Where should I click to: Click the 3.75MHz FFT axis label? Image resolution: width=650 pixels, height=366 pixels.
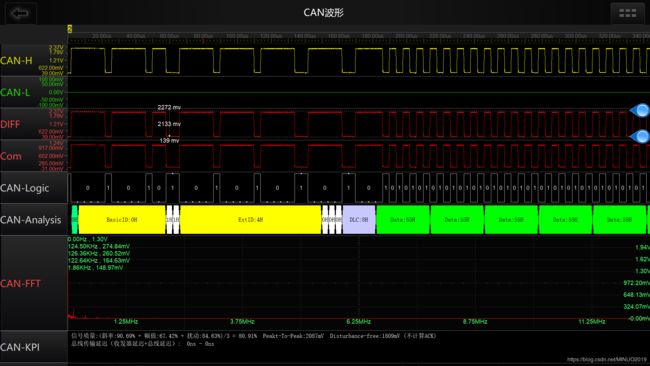tap(242, 322)
